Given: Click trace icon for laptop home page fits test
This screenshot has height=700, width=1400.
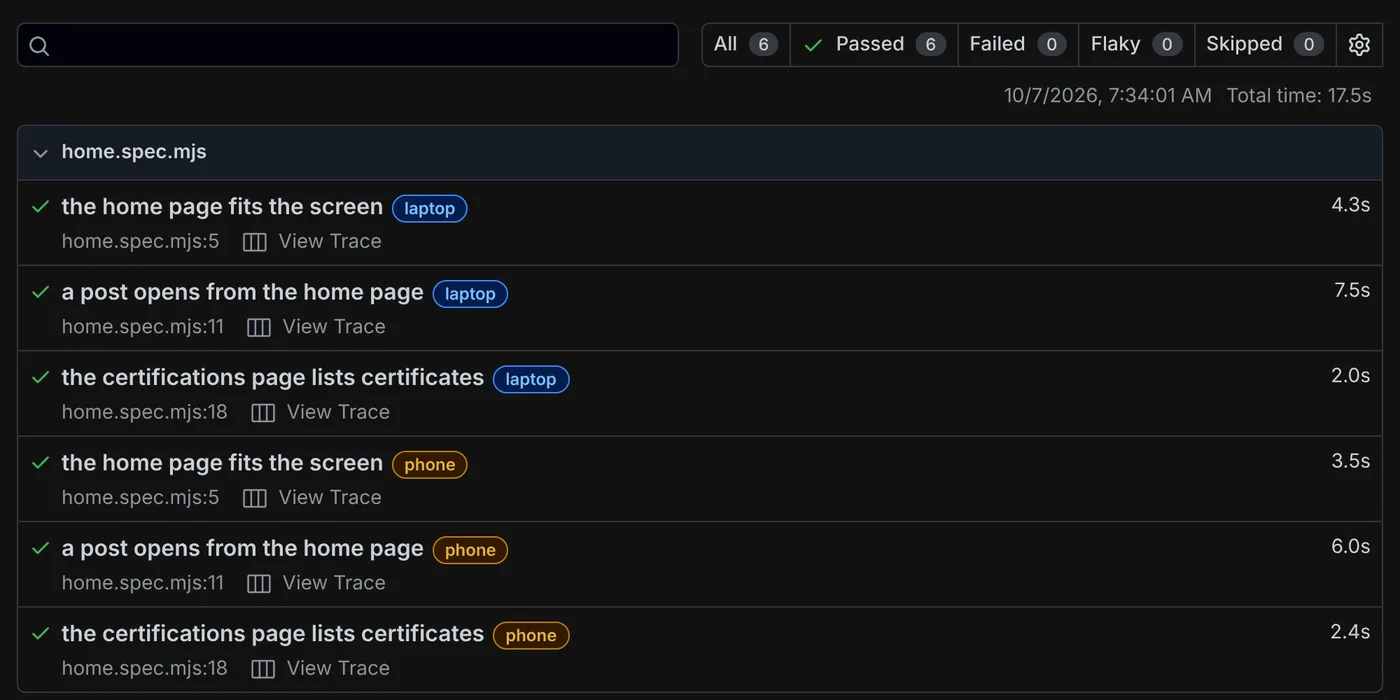Looking at the screenshot, I should coord(255,242).
